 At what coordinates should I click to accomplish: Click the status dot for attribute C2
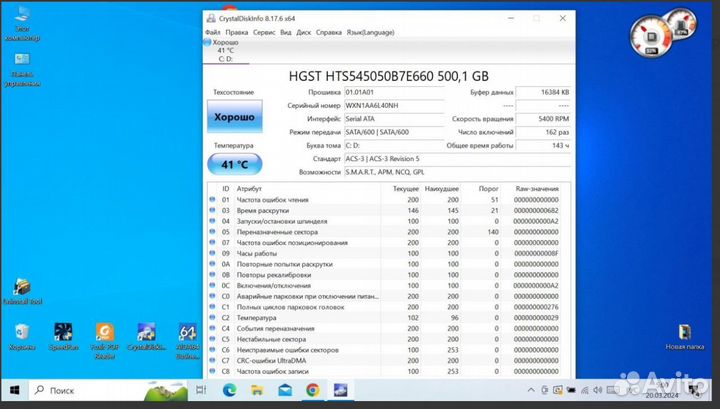coord(212,318)
